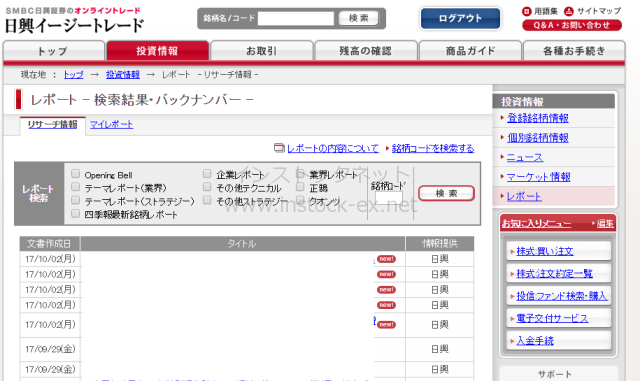Switch to the マイレポート sub-tab
640x381 pixels.
tap(111, 125)
